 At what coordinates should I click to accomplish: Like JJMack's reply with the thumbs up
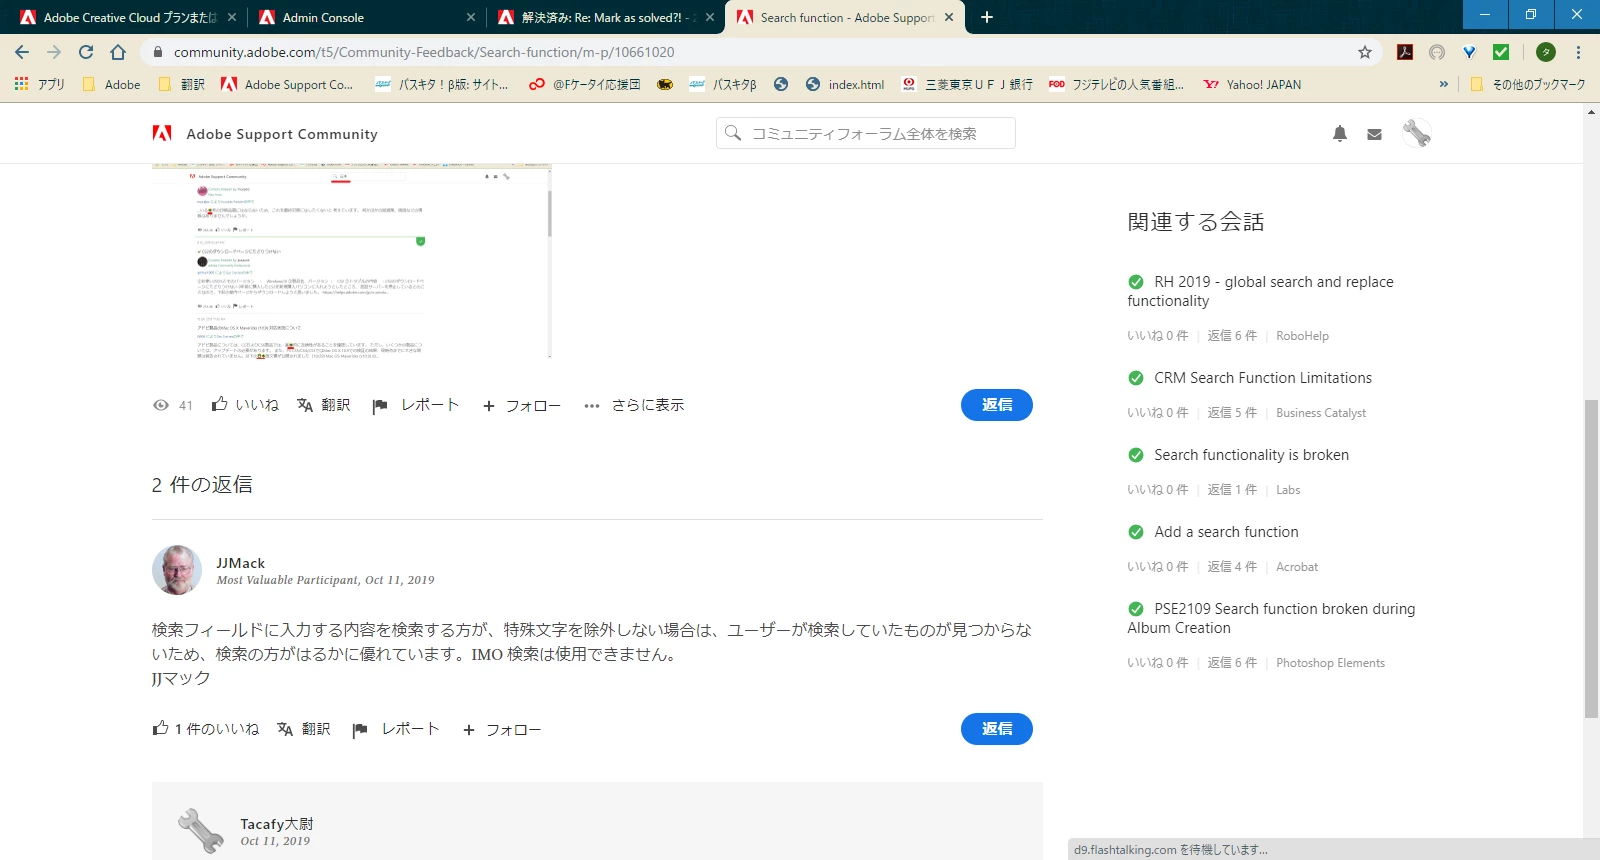[160, 728]
